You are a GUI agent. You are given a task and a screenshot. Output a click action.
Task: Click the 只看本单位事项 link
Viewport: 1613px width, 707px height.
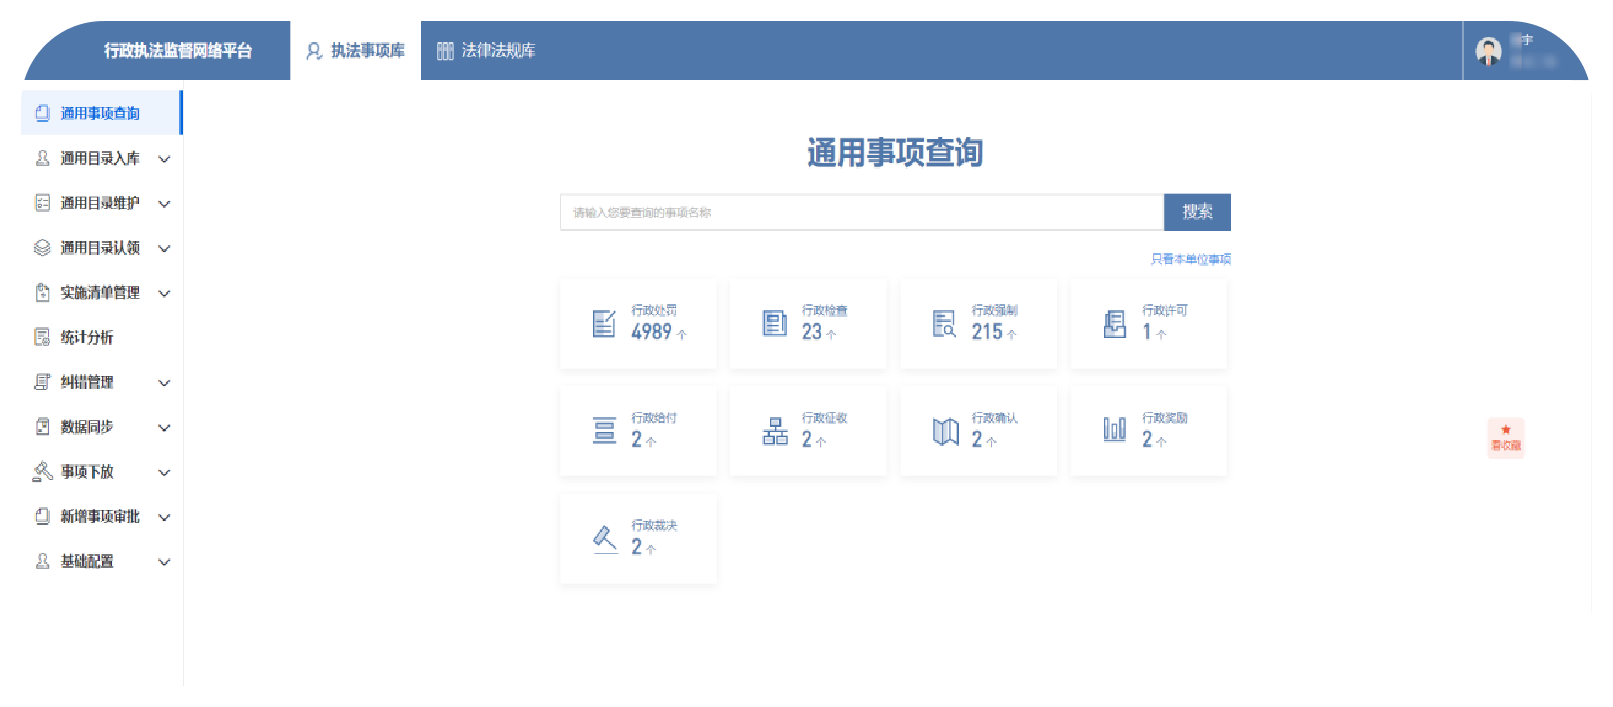[1190, 259]
